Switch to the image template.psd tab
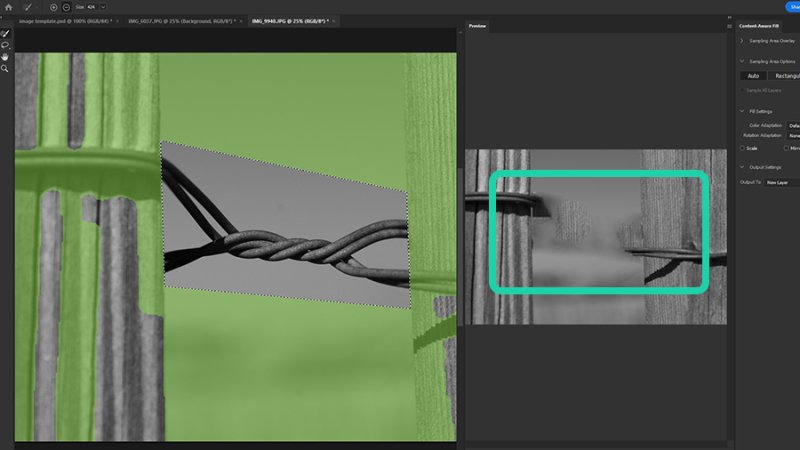The image size is (800, 450). (x=65, y=21)
